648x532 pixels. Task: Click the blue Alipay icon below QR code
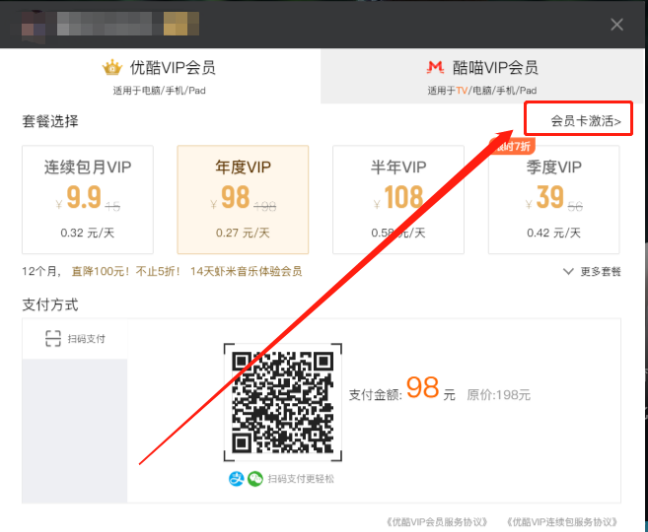(237, 479)
